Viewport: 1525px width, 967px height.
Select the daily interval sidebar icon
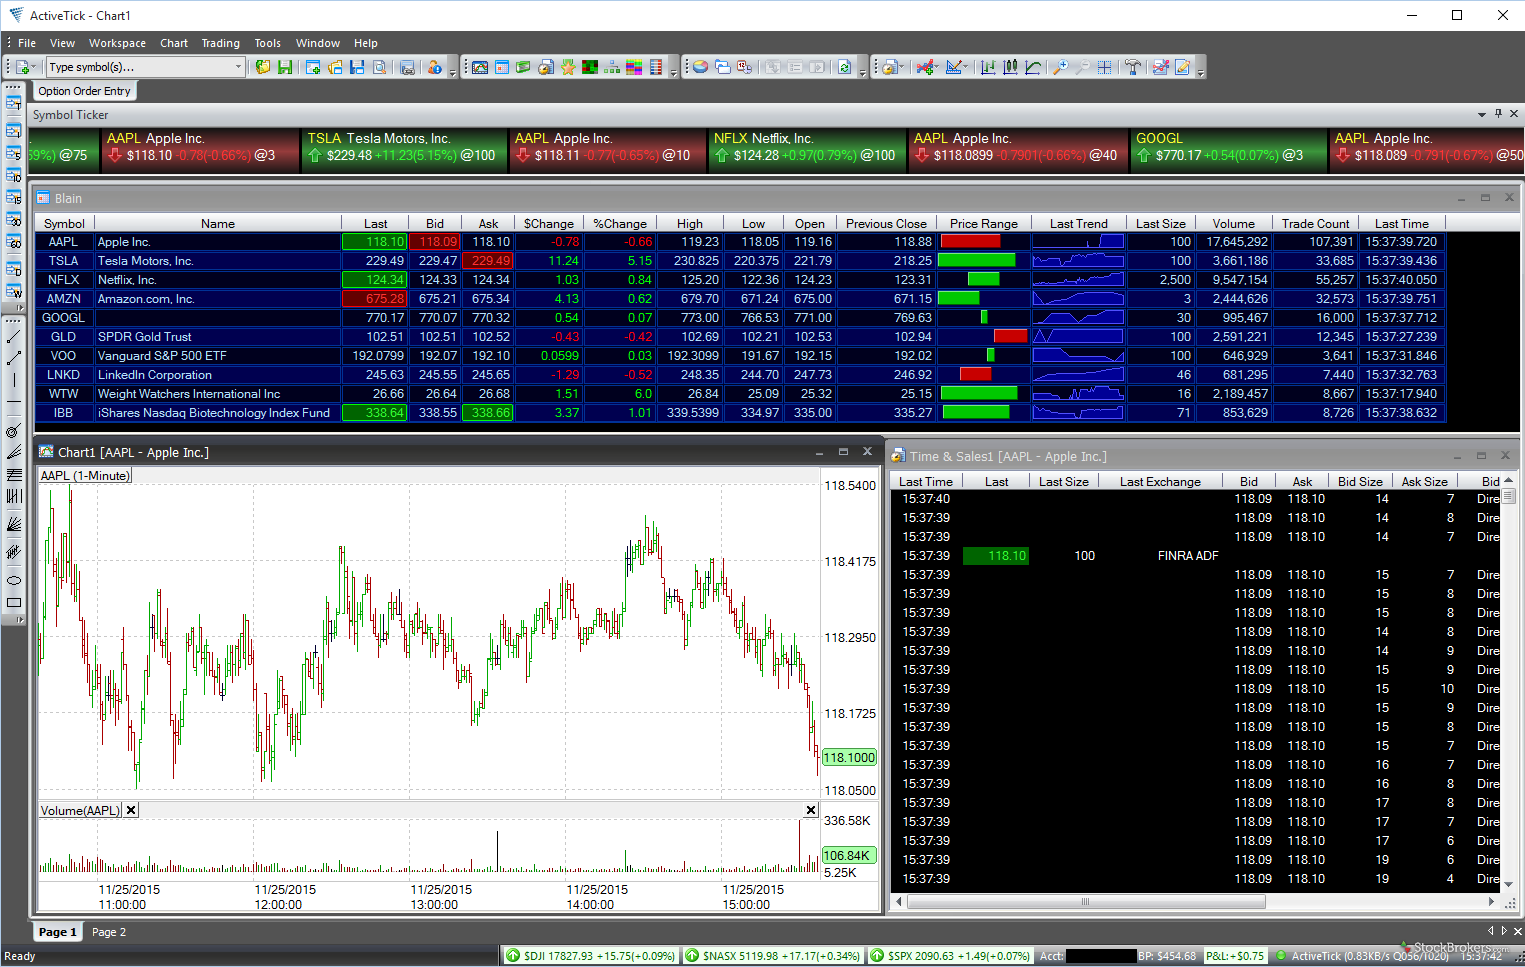click(x=14, y=269)
